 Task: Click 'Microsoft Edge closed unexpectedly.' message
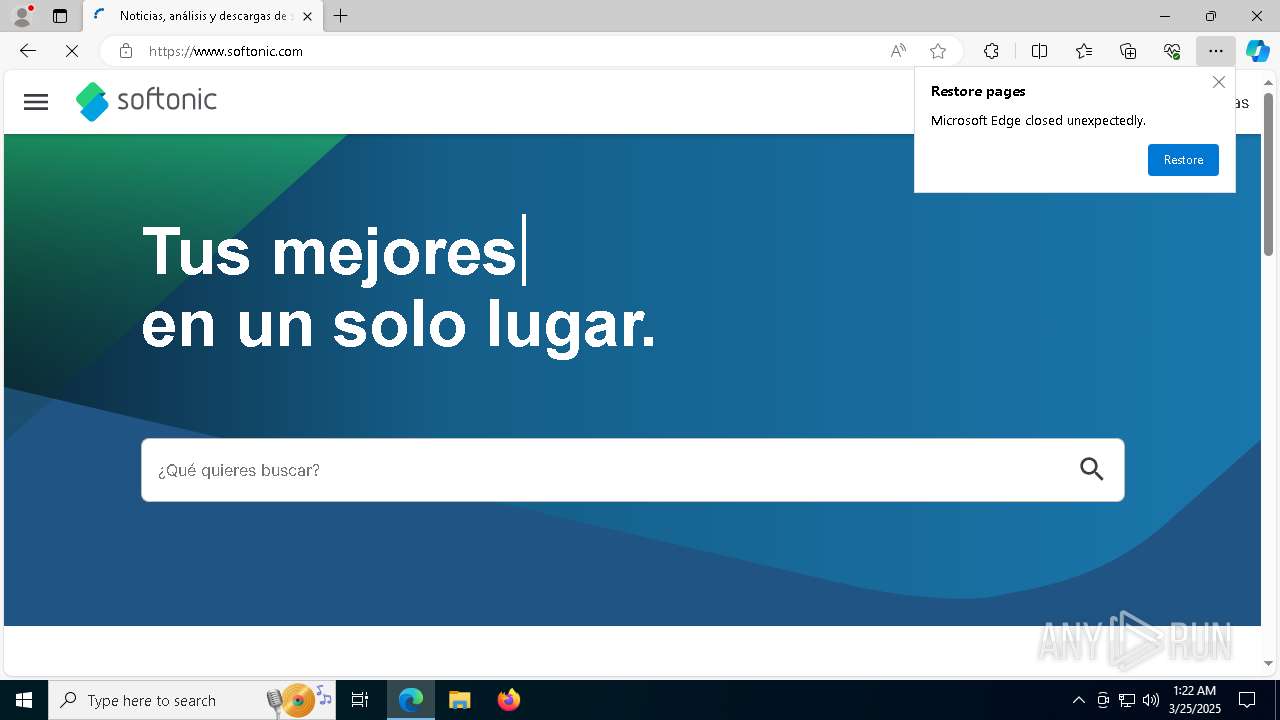pos(1038,120)
